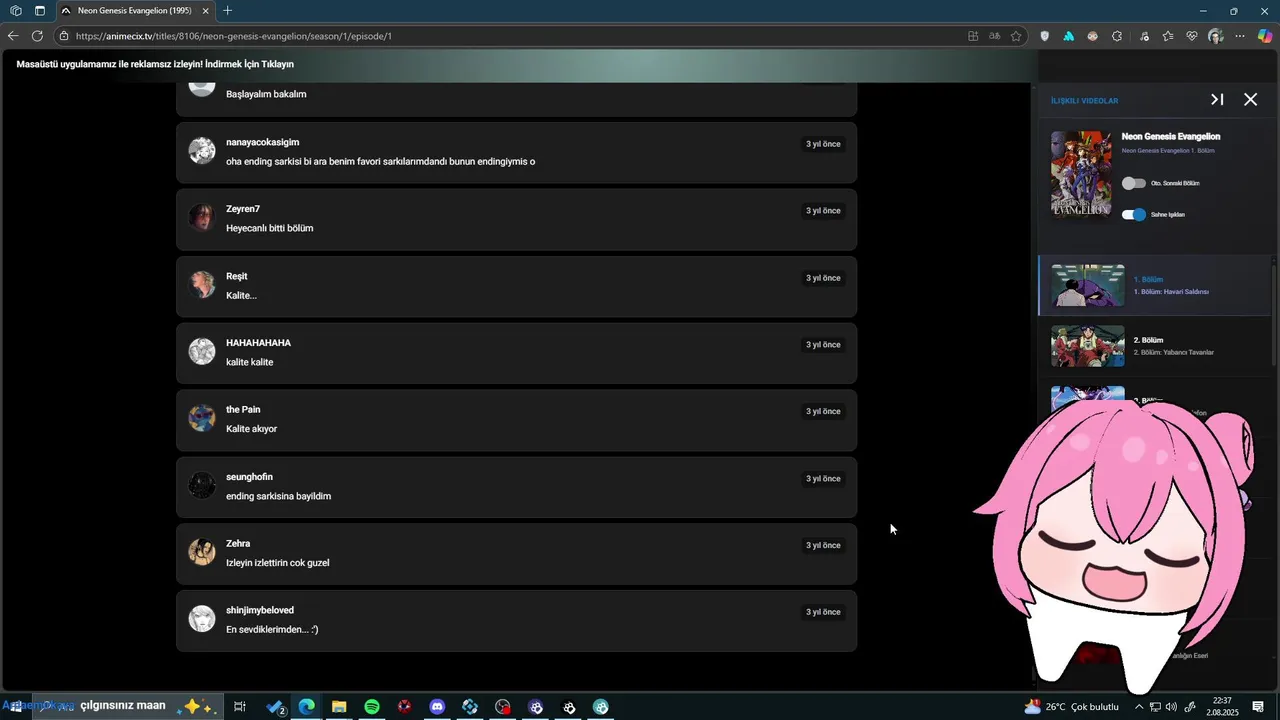The height and width of the screenshot is (720, 1280).
Task: Click Zehra commenter avatar
Action: coord(202,552)
